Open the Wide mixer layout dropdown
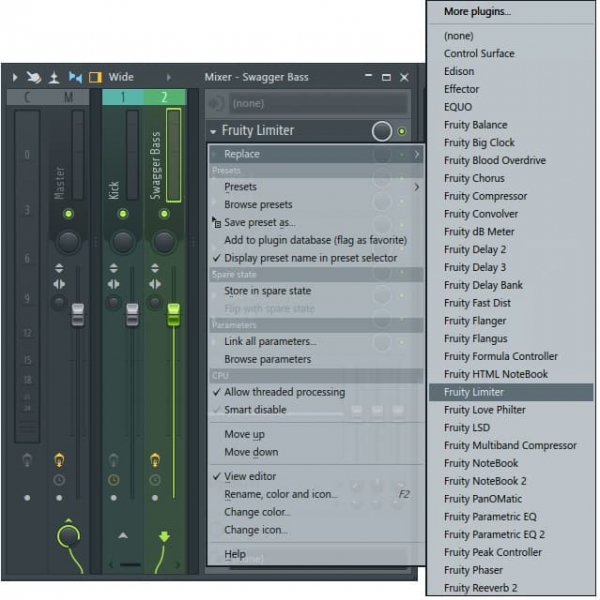This screenshot has width=600, height=600. (121, 77)
